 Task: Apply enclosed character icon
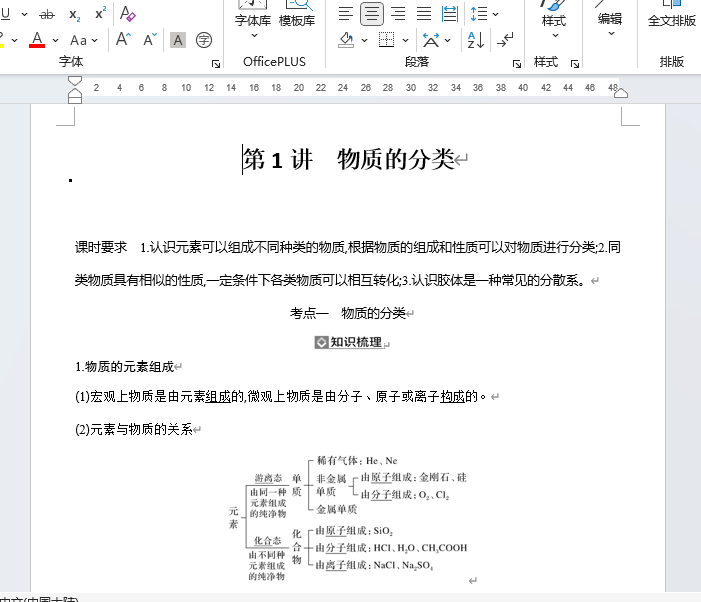click(204, 40)
